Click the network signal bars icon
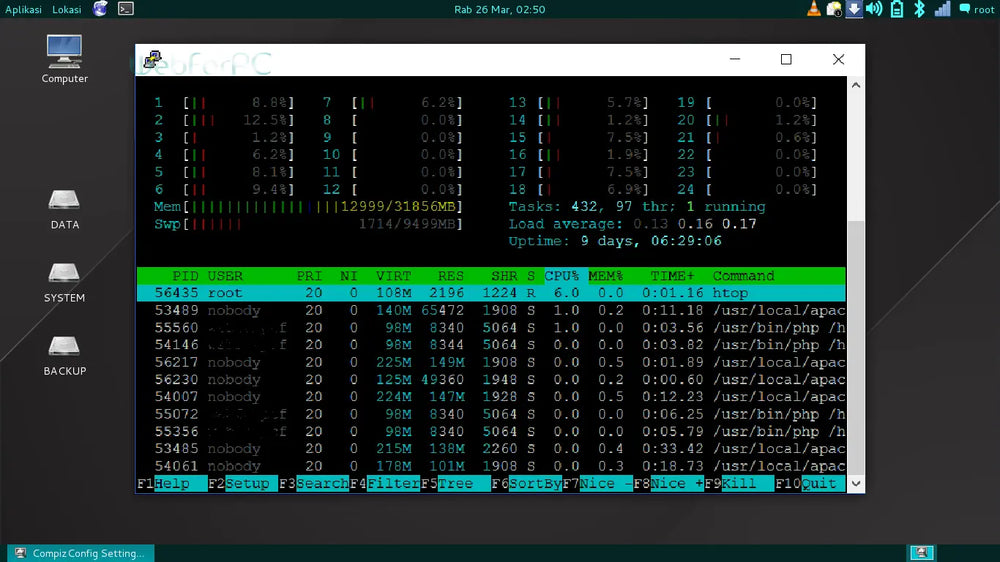The image size is (1000, 562). coord(942,9)
